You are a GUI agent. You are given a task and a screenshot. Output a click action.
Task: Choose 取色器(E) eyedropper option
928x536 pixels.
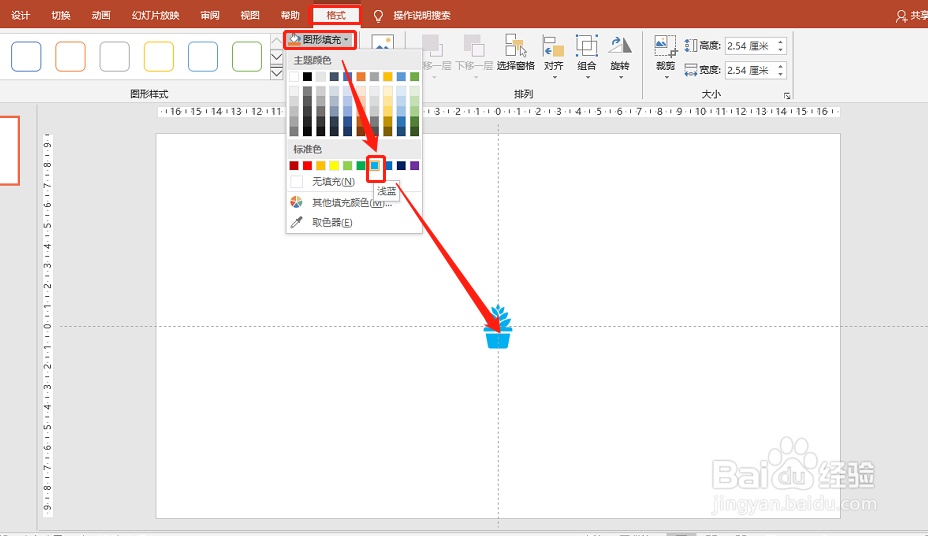point(354,222)
